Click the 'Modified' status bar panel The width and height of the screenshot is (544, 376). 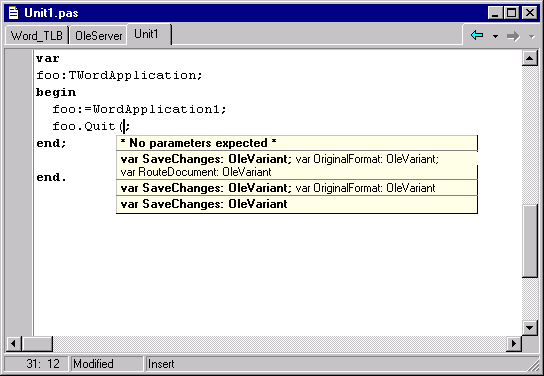click(107, 364)
